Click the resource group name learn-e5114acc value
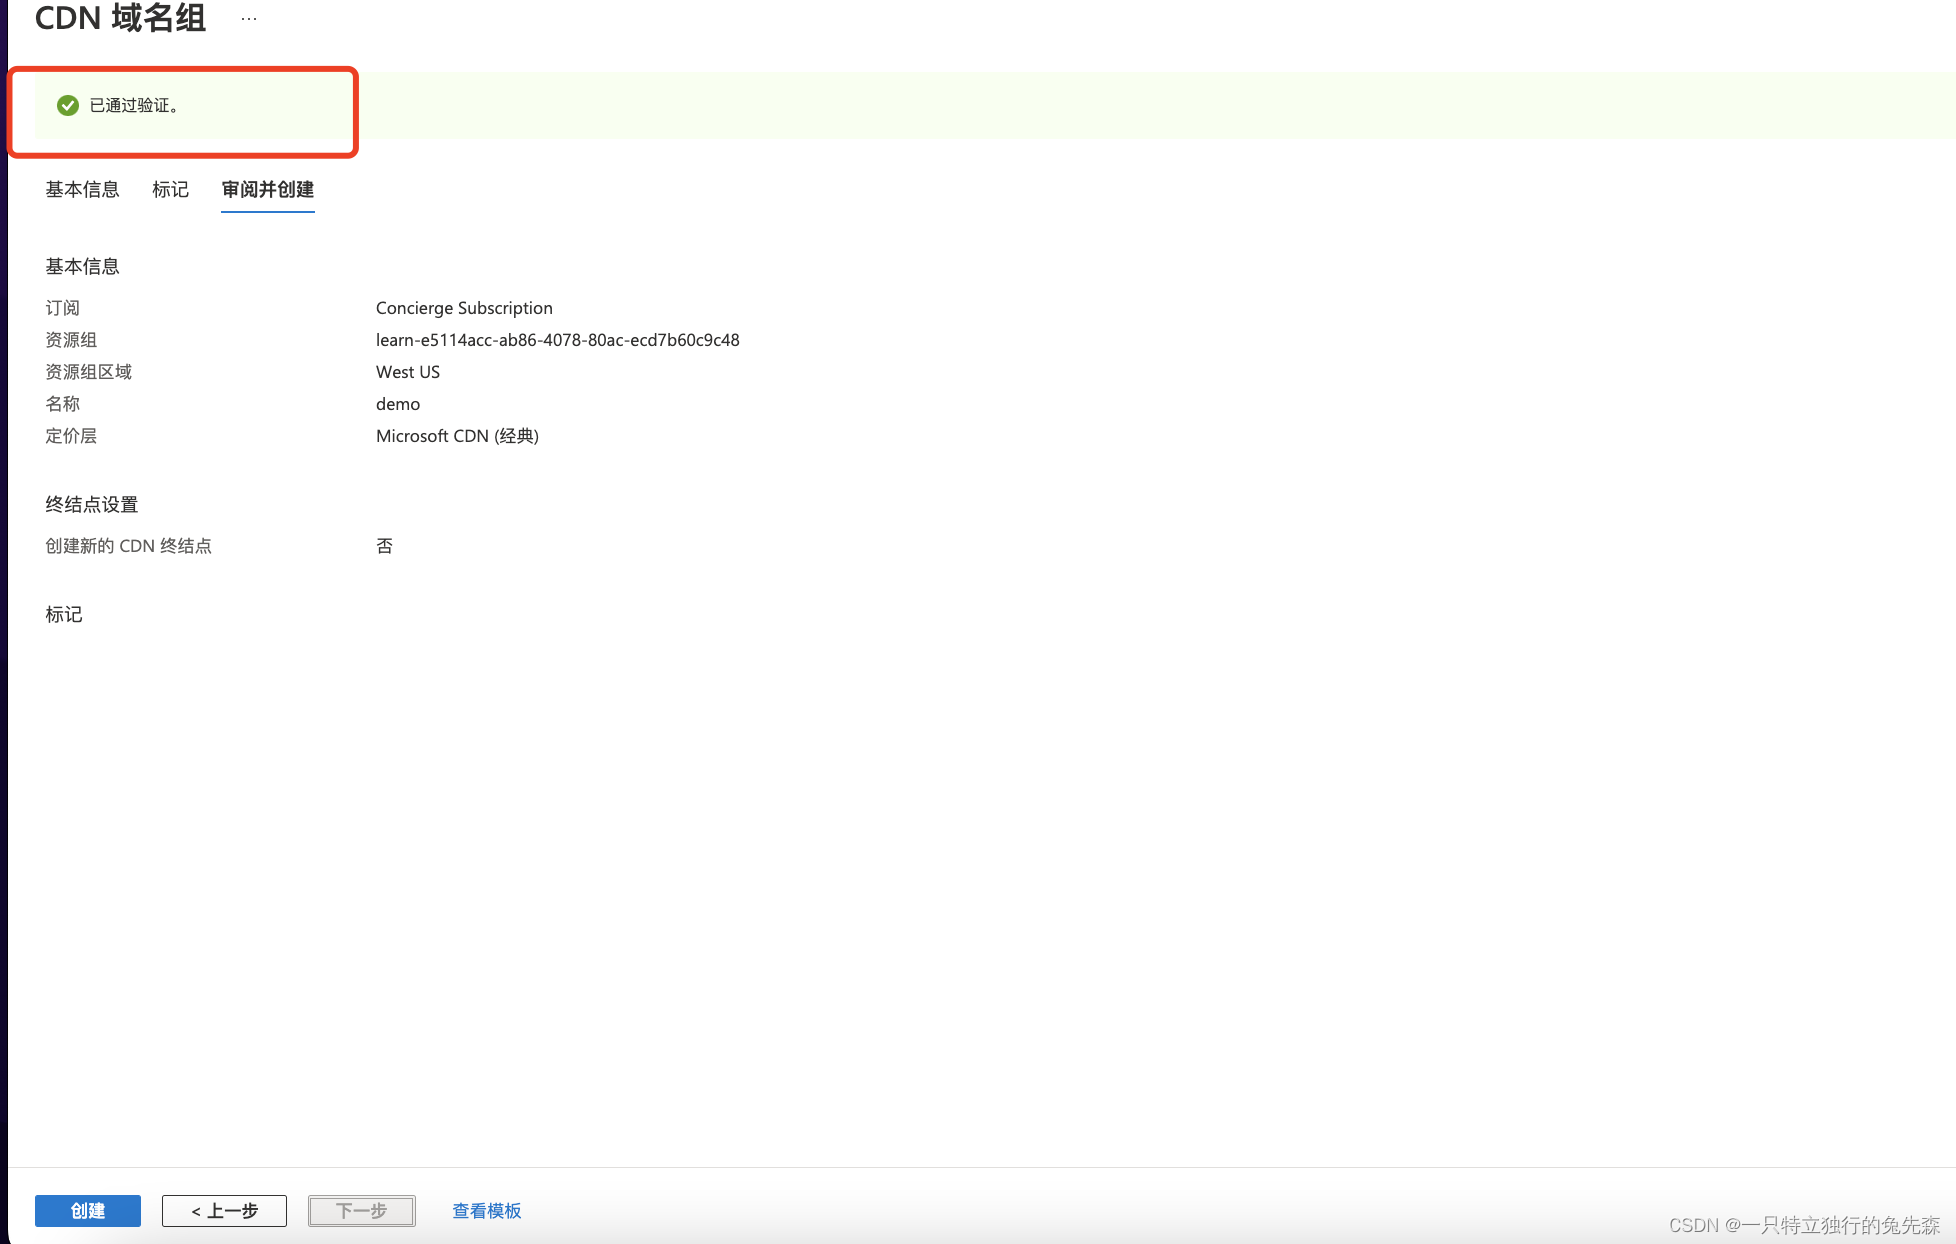 [x=557, y=340]
